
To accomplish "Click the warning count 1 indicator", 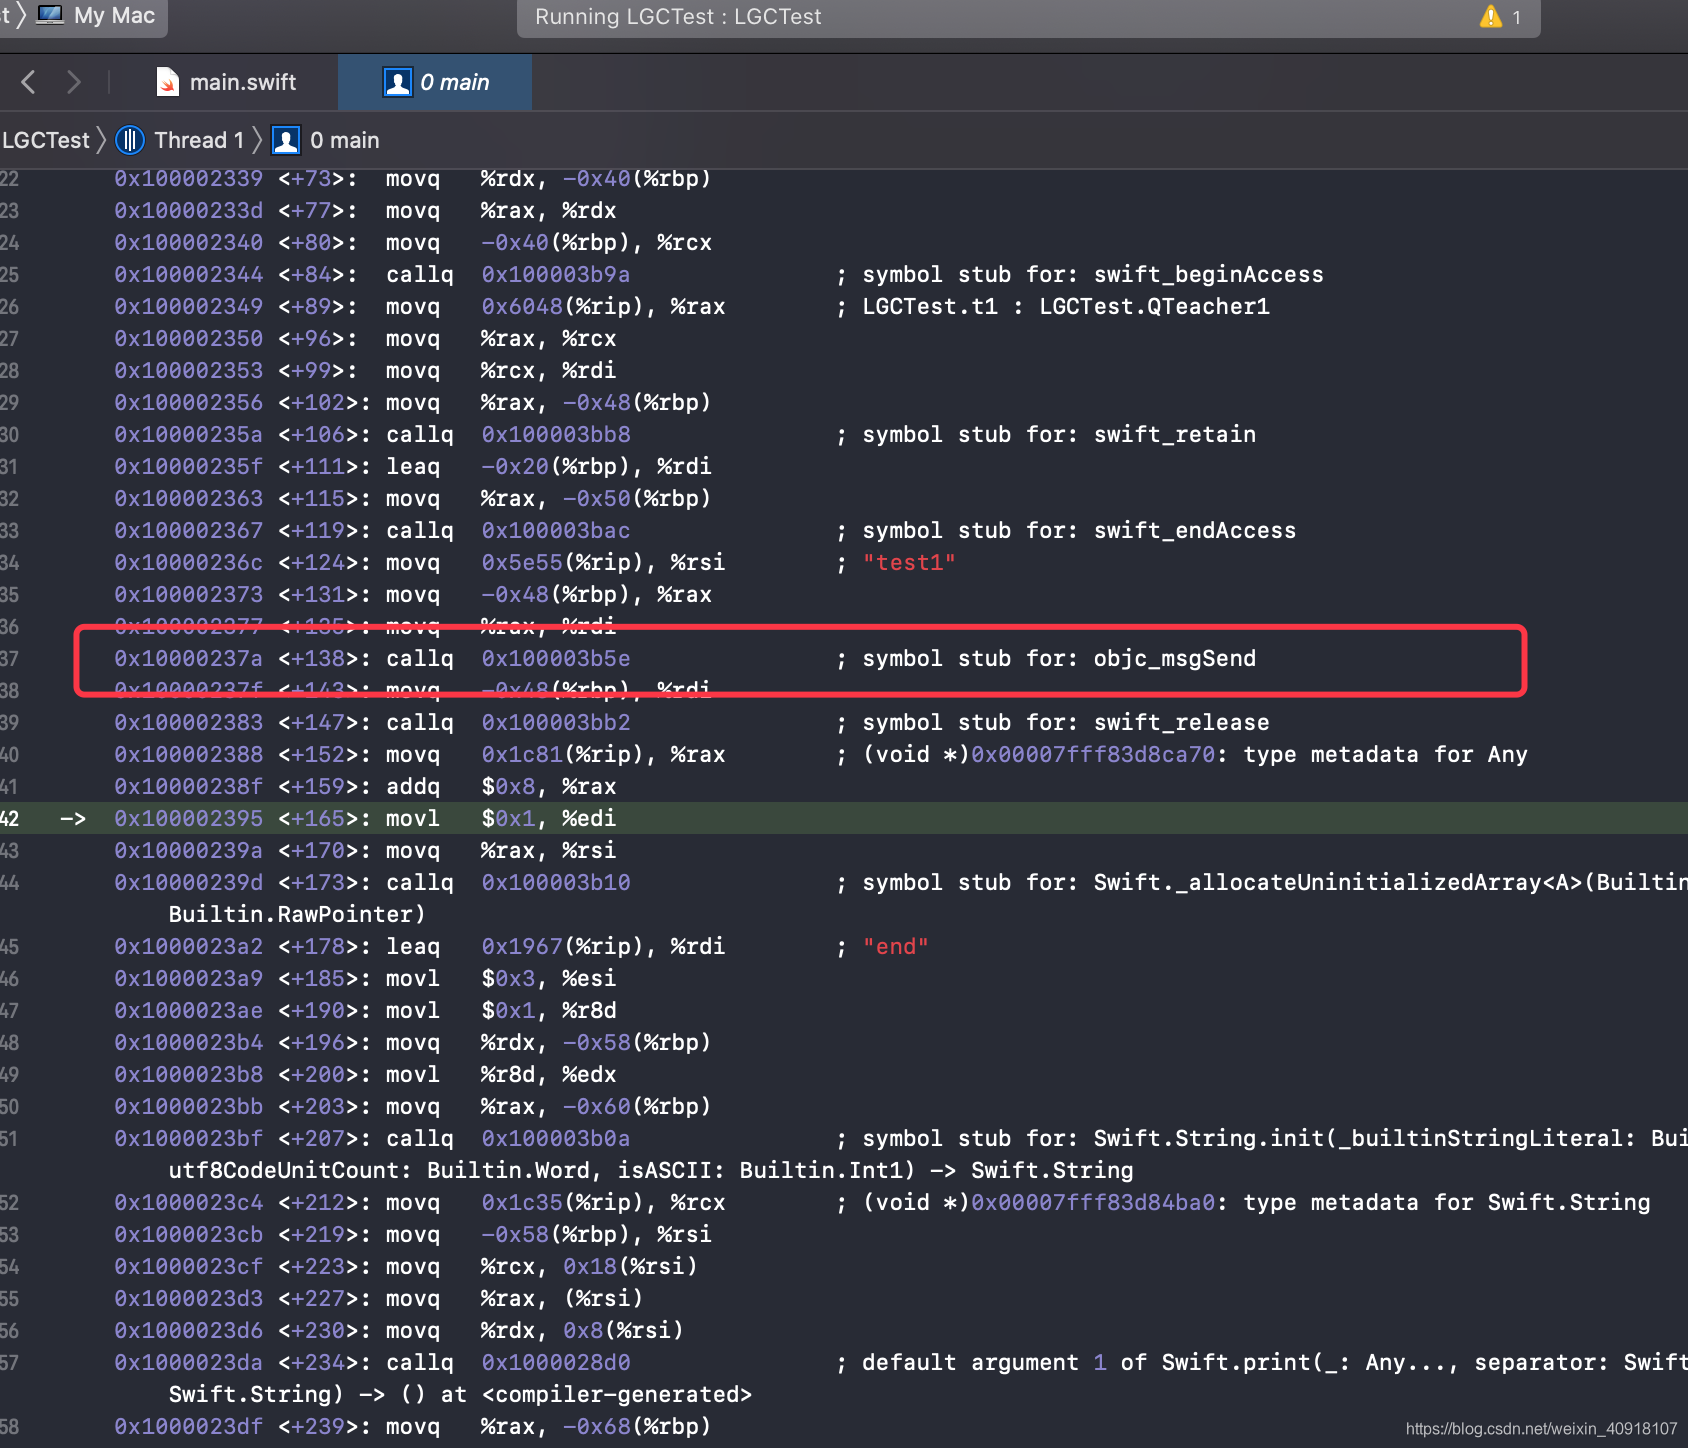I will click(1516, 17).
